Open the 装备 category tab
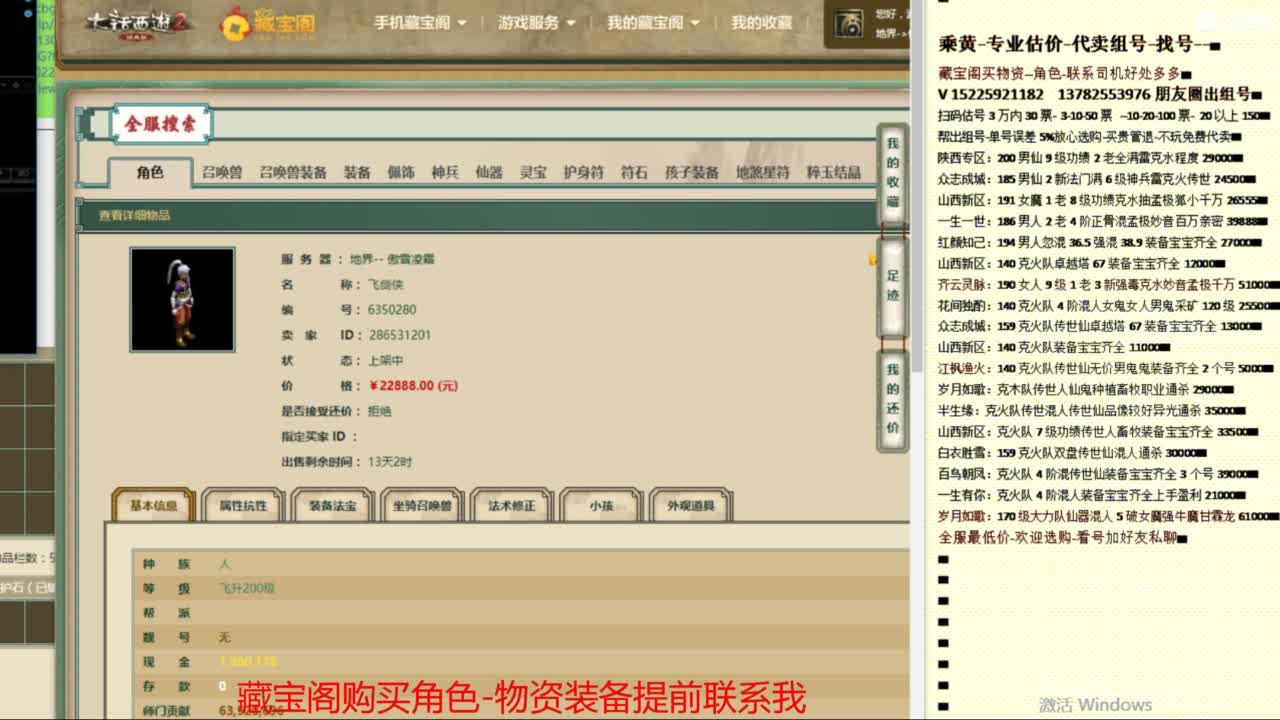The height and width of the screenshot is (720, 1280). click(x=357, y=172)
